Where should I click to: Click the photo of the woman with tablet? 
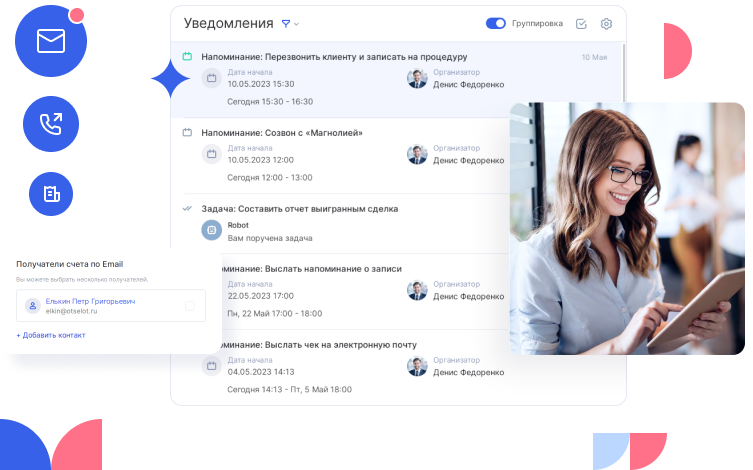click(627, 227)
